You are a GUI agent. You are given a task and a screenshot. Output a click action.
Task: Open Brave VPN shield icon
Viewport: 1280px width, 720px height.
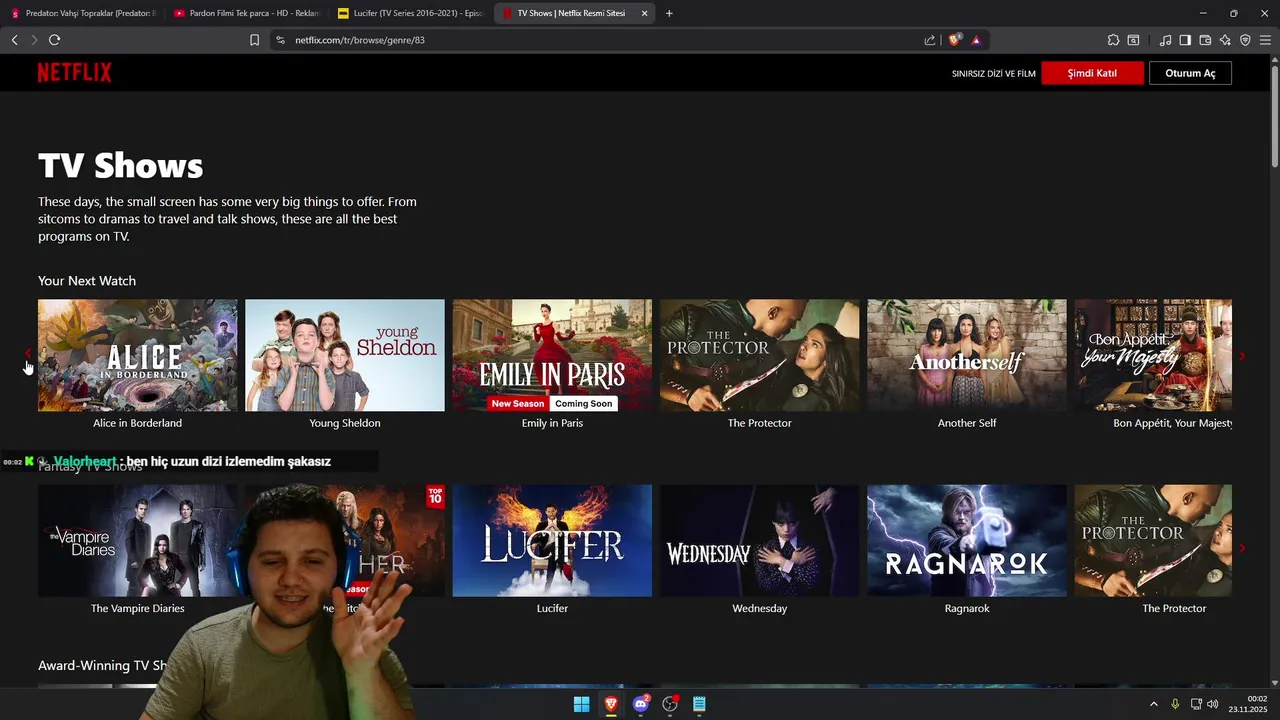pyautogui.click(x=1245, y=40)
